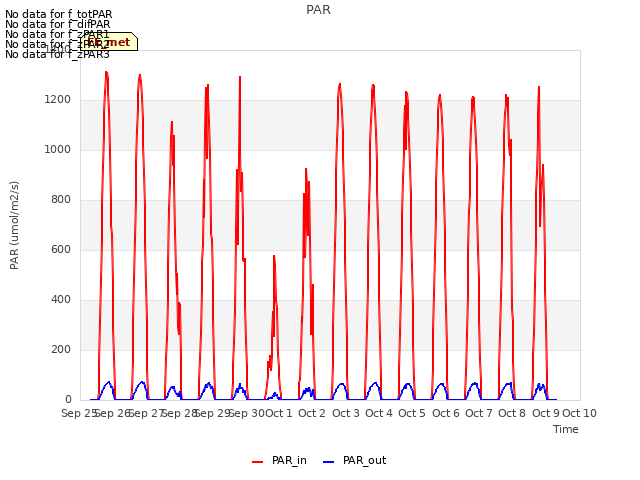
Task: Click the EE_met annotation label
Action: point(109,42)
